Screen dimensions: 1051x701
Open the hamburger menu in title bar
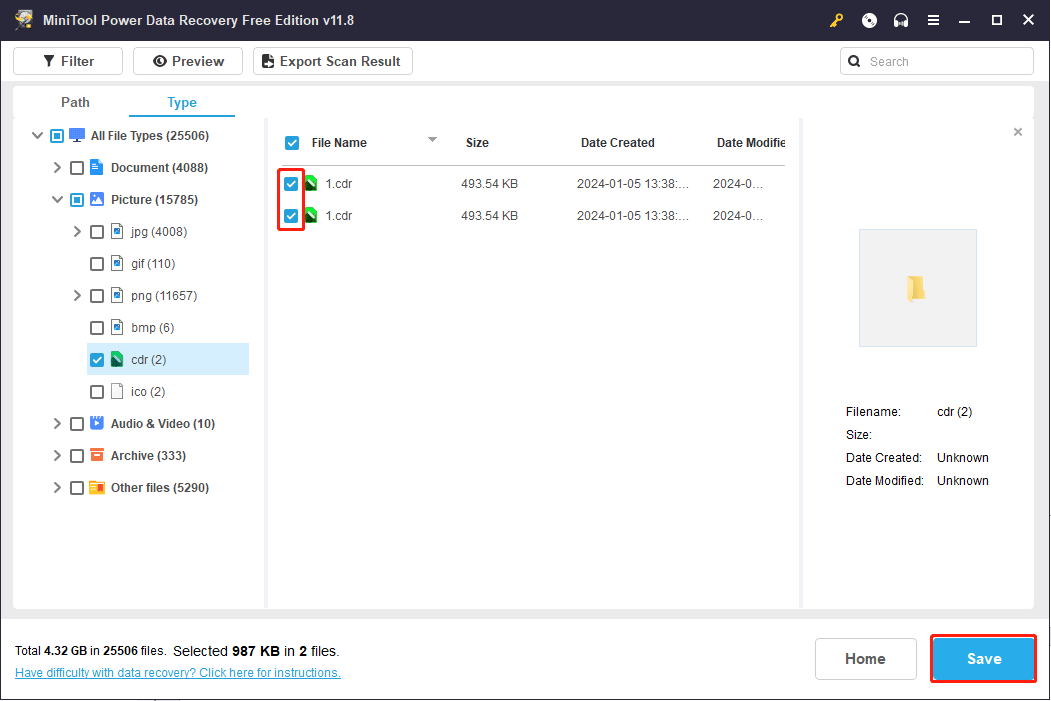click(x=933, y=20)
